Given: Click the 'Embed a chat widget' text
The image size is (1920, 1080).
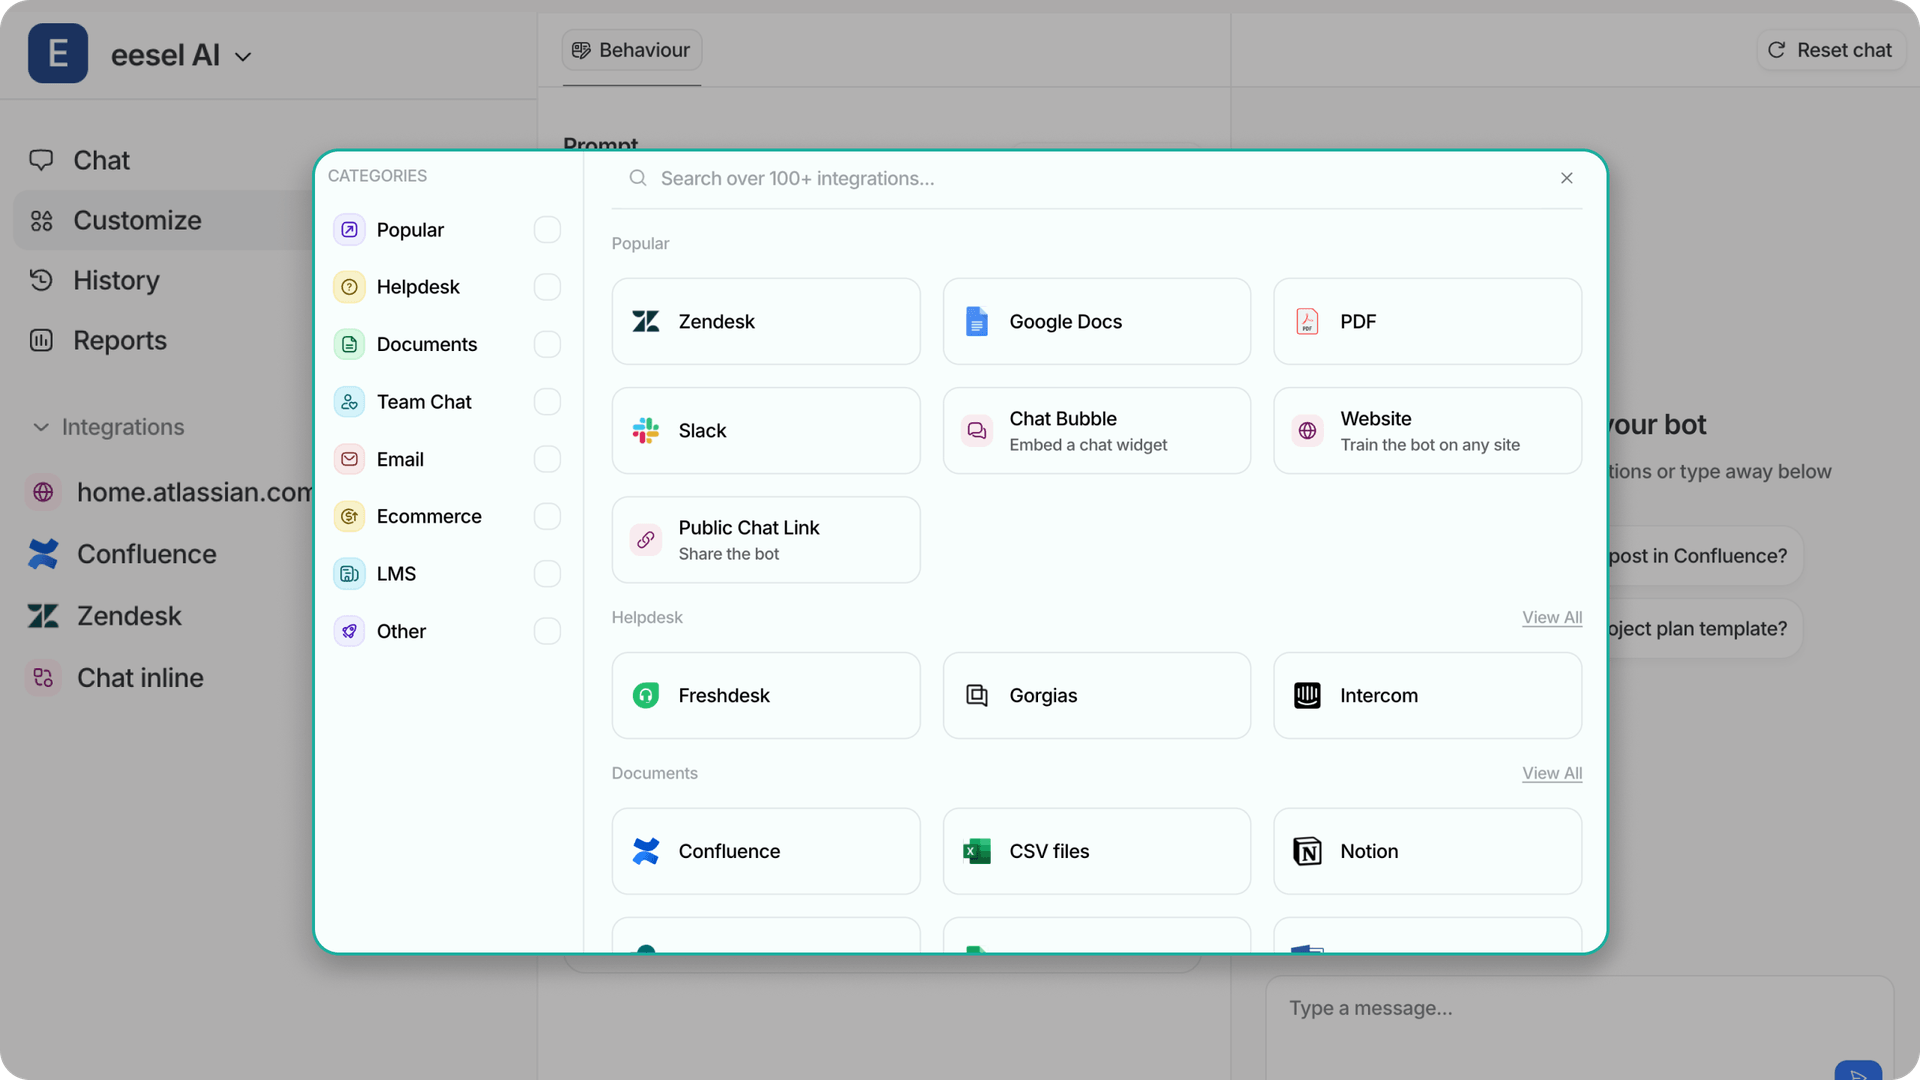Looking at the screenshot, I should click(1088, 445).
